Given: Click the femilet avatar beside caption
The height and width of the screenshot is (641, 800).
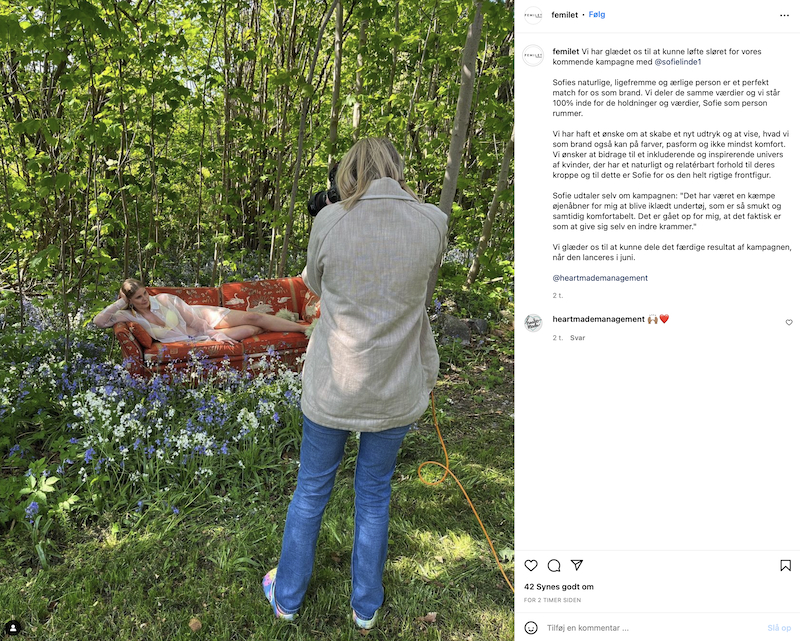Looking at the screenshot, I should tap(533, 56).
